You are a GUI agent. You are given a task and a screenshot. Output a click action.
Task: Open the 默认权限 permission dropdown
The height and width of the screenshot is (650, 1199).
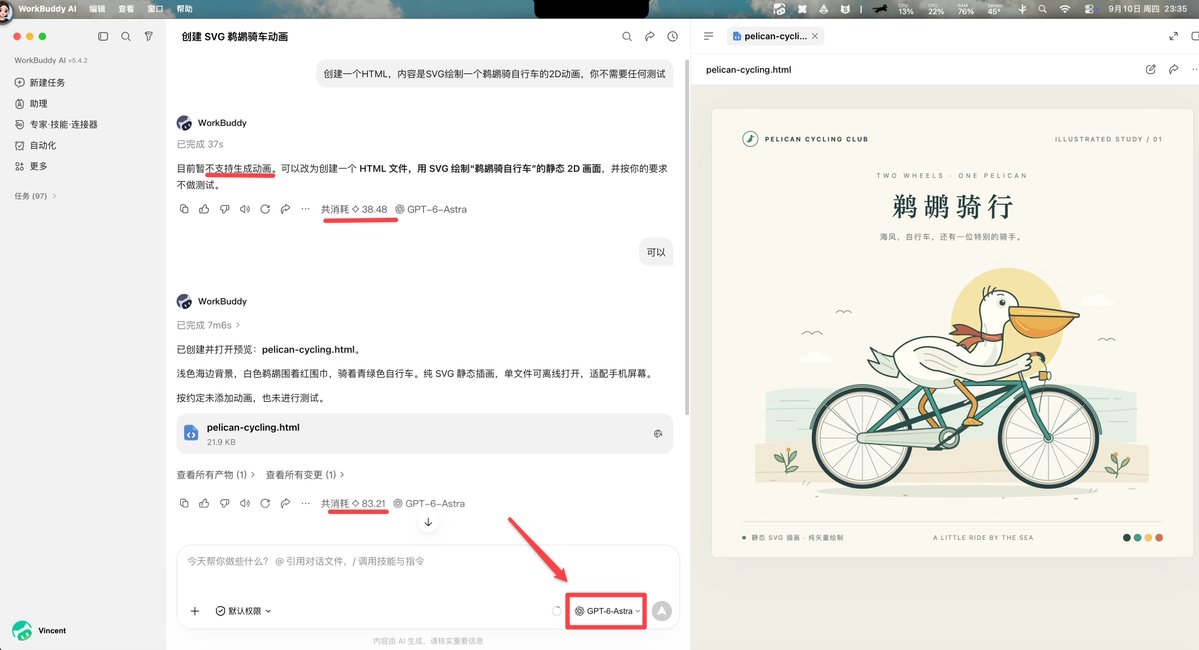[x=244, y=611]
